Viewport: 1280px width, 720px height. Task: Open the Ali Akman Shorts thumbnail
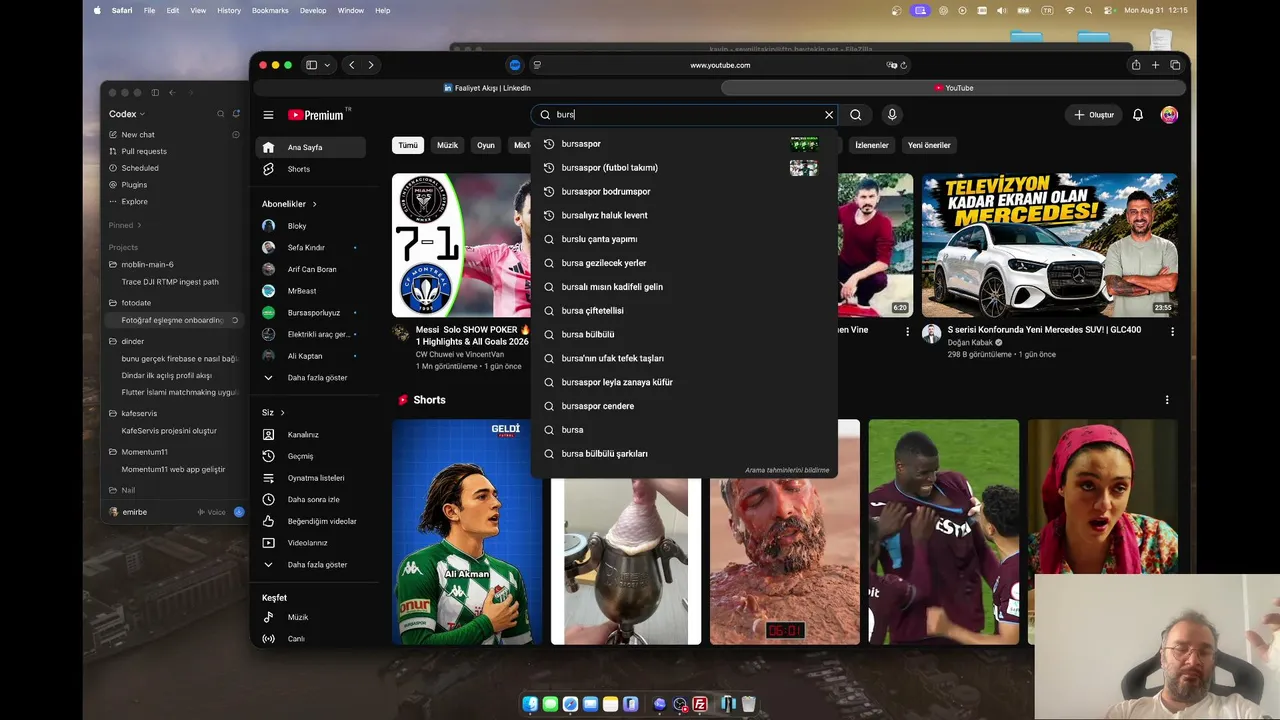[x=467, y=532]
